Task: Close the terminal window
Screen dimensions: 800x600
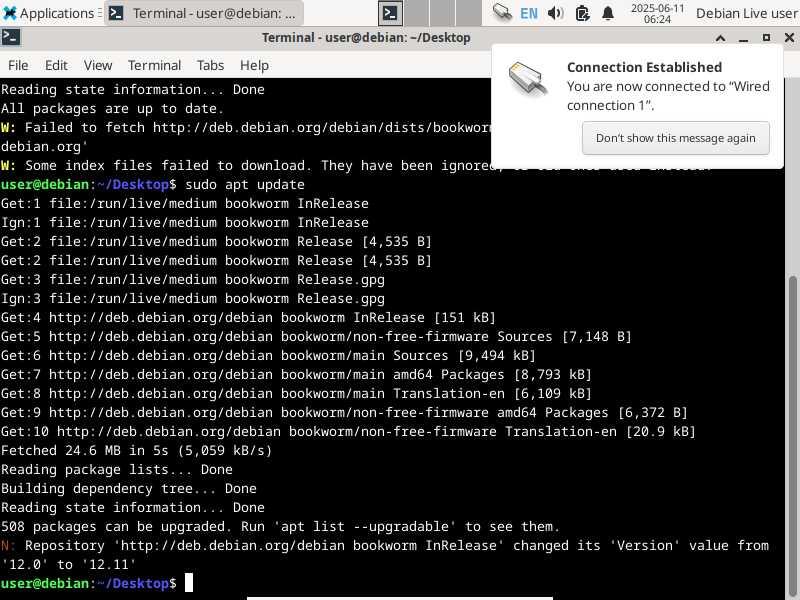Action: pyautogui.click(x=789, y=38)
